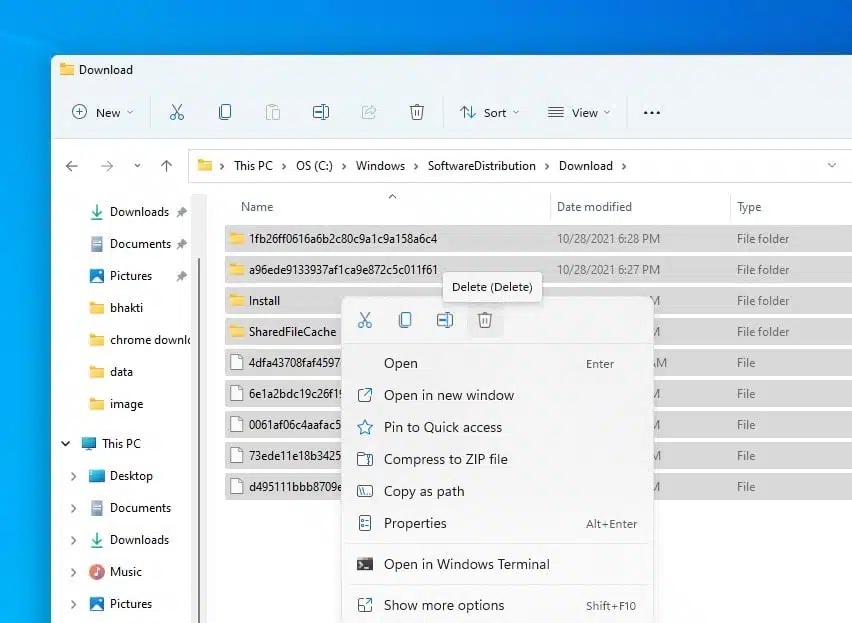Open the three-dot See more menu
The height and width of the screenshot is (623, 852).
[651, 113]
